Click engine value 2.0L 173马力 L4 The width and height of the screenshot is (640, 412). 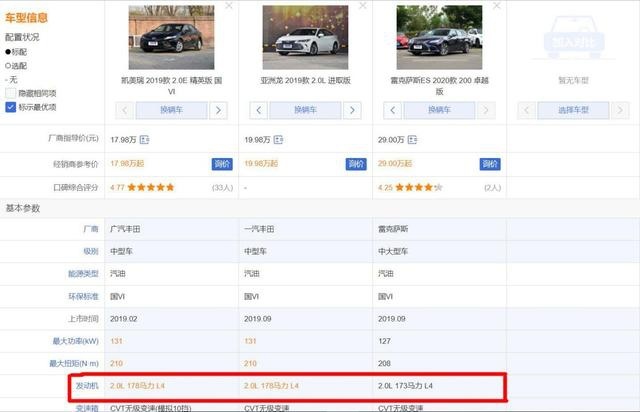click(405, 385)
